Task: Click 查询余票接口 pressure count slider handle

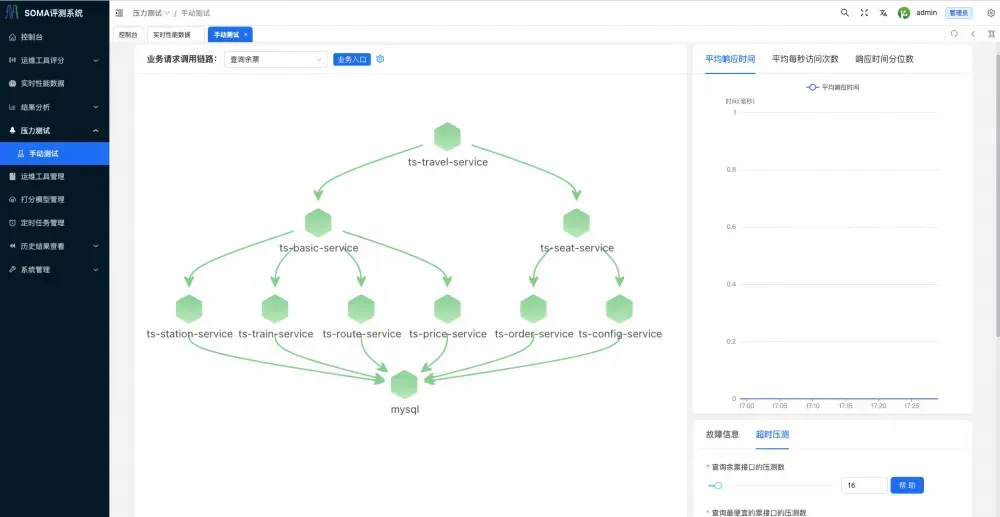Action: point(718,485)
